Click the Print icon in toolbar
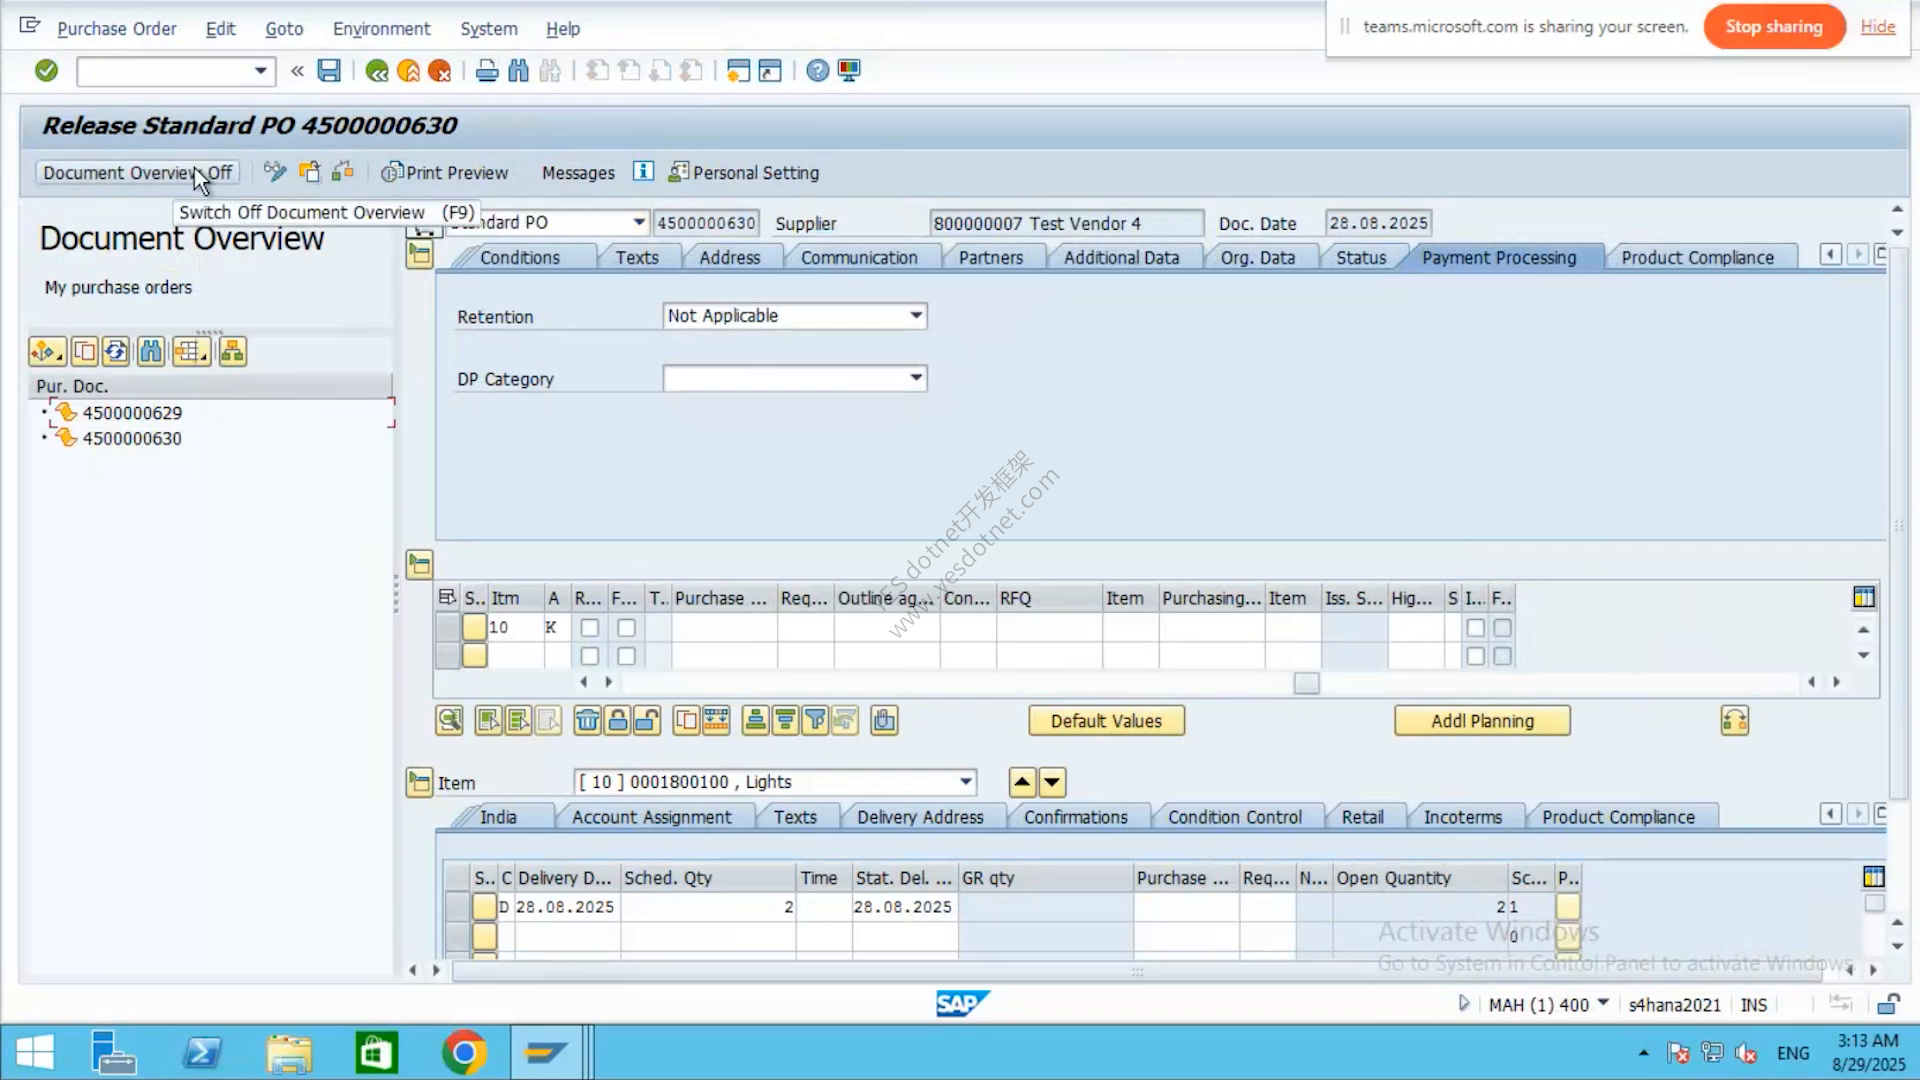The width and height of the screenshot is (1920, 1080). 487,71
